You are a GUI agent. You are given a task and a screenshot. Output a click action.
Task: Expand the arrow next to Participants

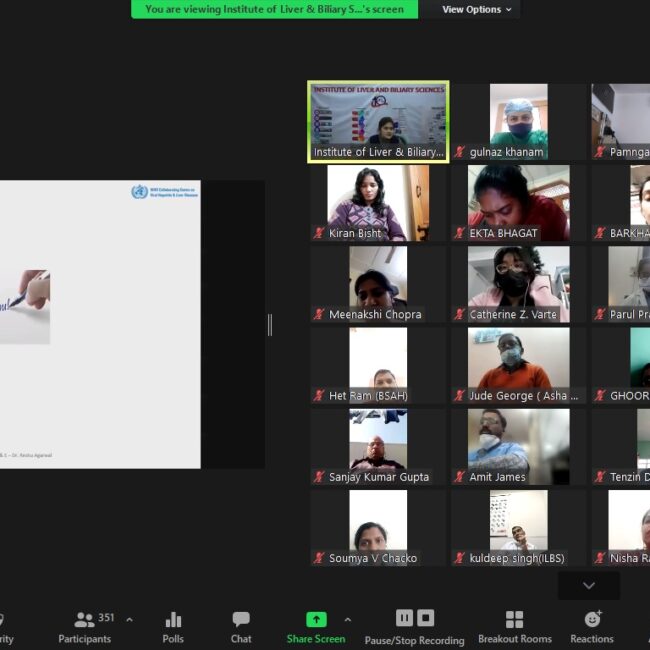129,619
